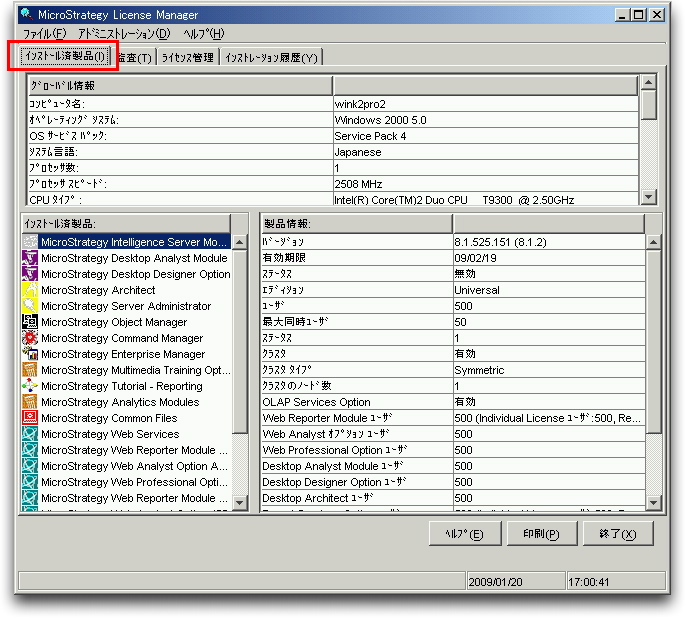Click the wink2pro2 computer name value
The image size is (685, 618).
pyautogui.click(x=360, y=104)
